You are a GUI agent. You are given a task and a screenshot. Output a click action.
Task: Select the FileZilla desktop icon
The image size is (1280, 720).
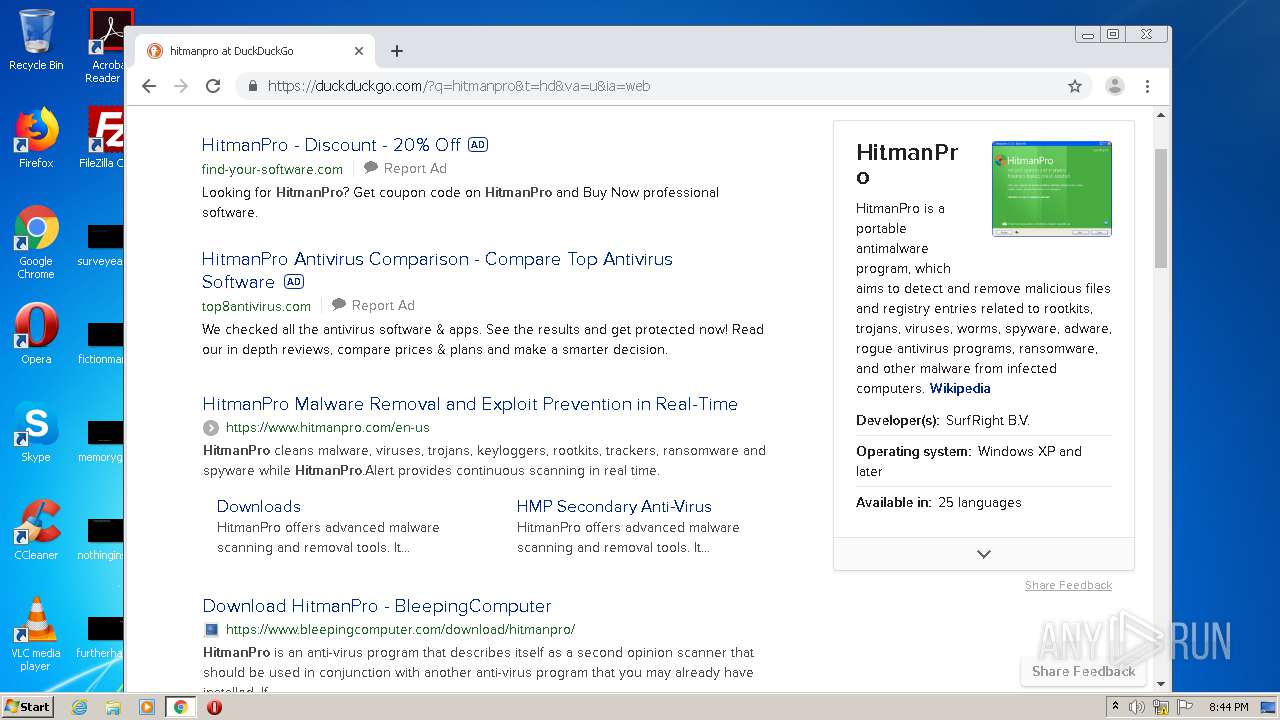pos(103,138)
